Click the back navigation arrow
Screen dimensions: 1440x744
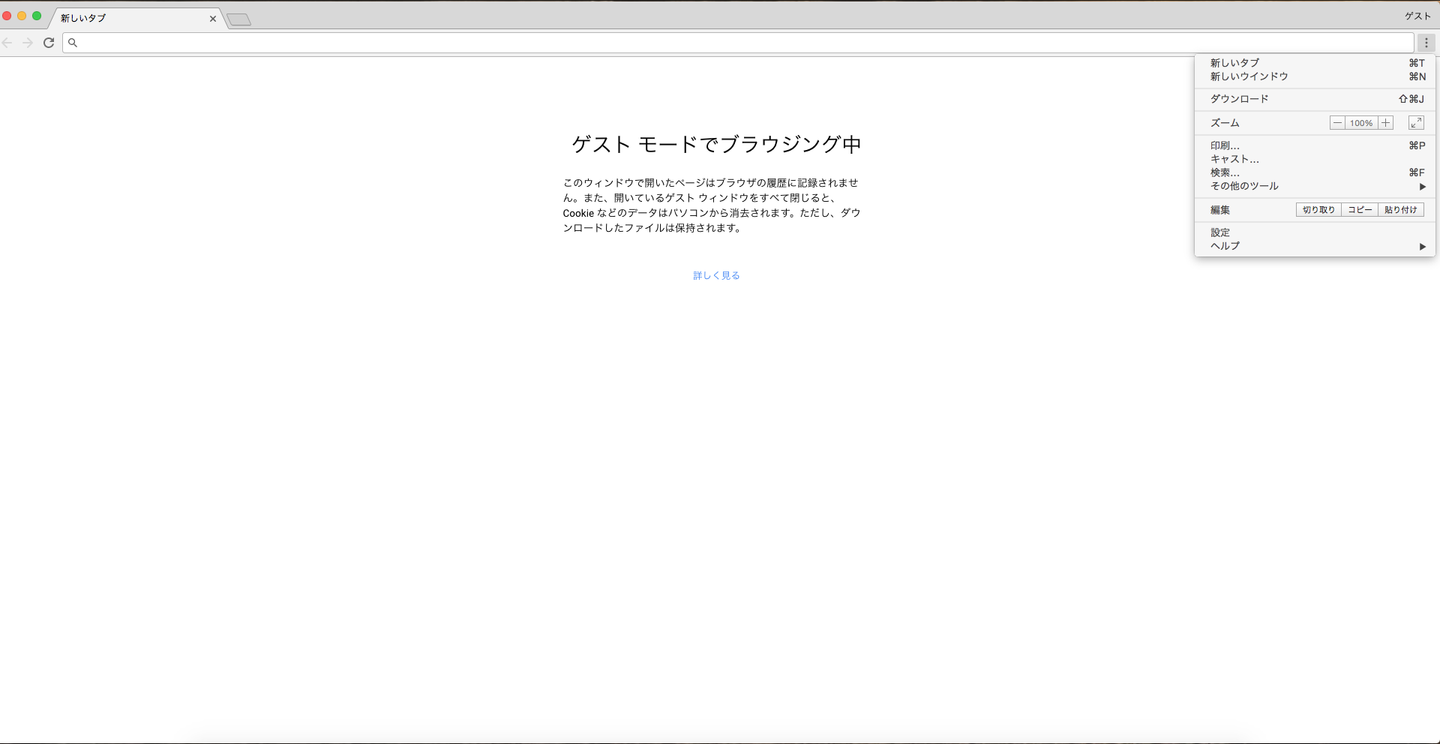8,43
